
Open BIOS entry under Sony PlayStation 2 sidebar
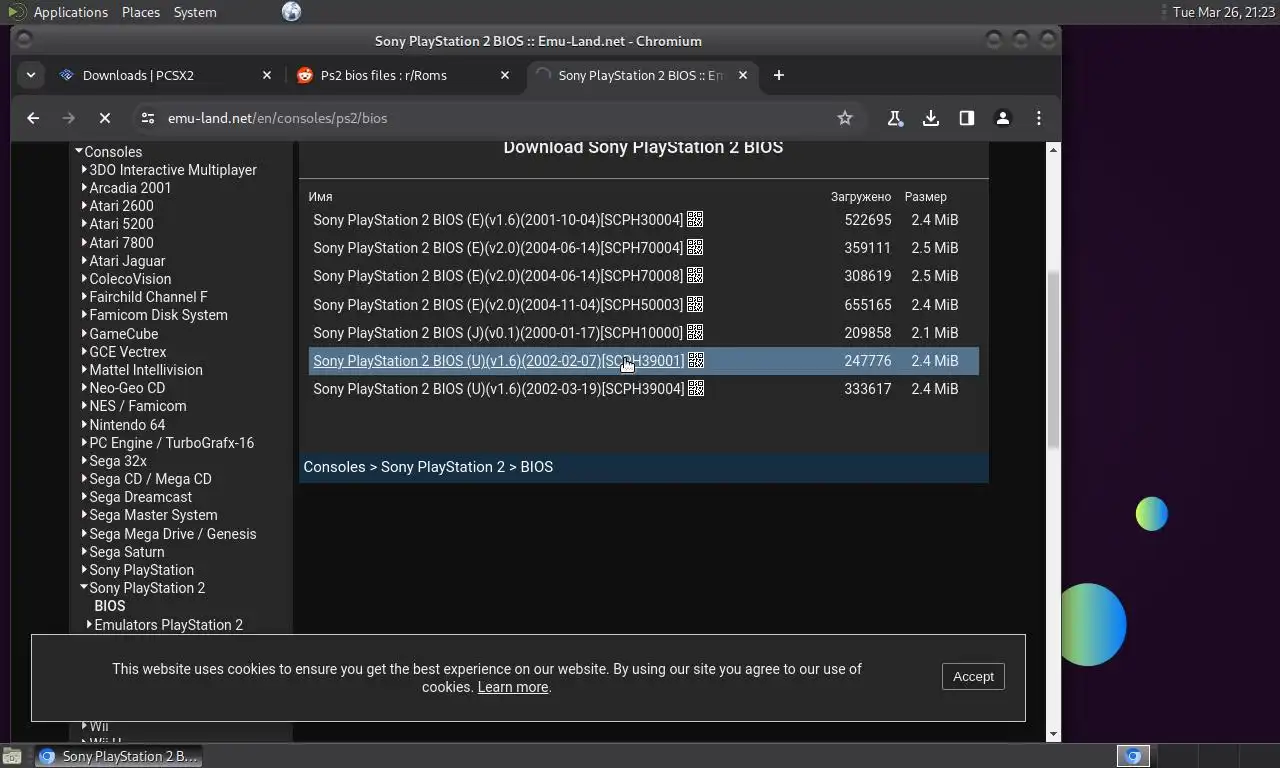pos(110,605)
